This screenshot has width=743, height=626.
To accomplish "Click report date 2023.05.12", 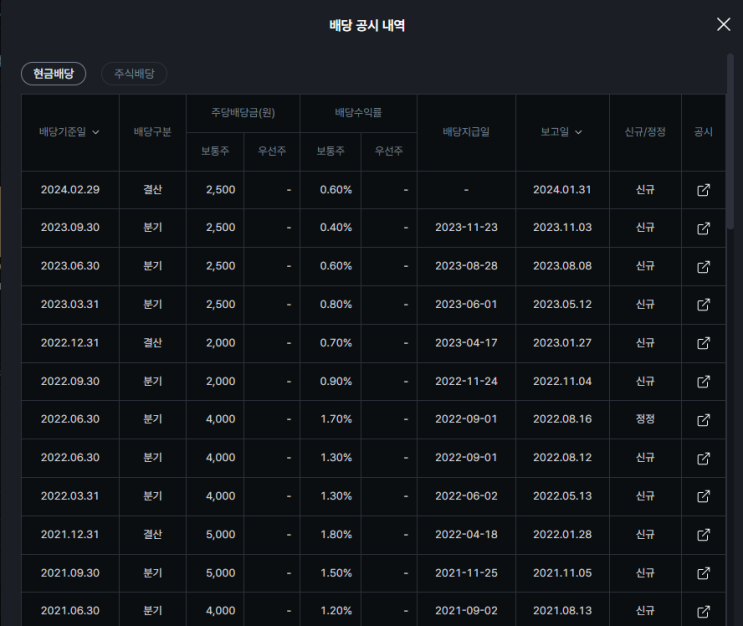I will tap(562, 304).
